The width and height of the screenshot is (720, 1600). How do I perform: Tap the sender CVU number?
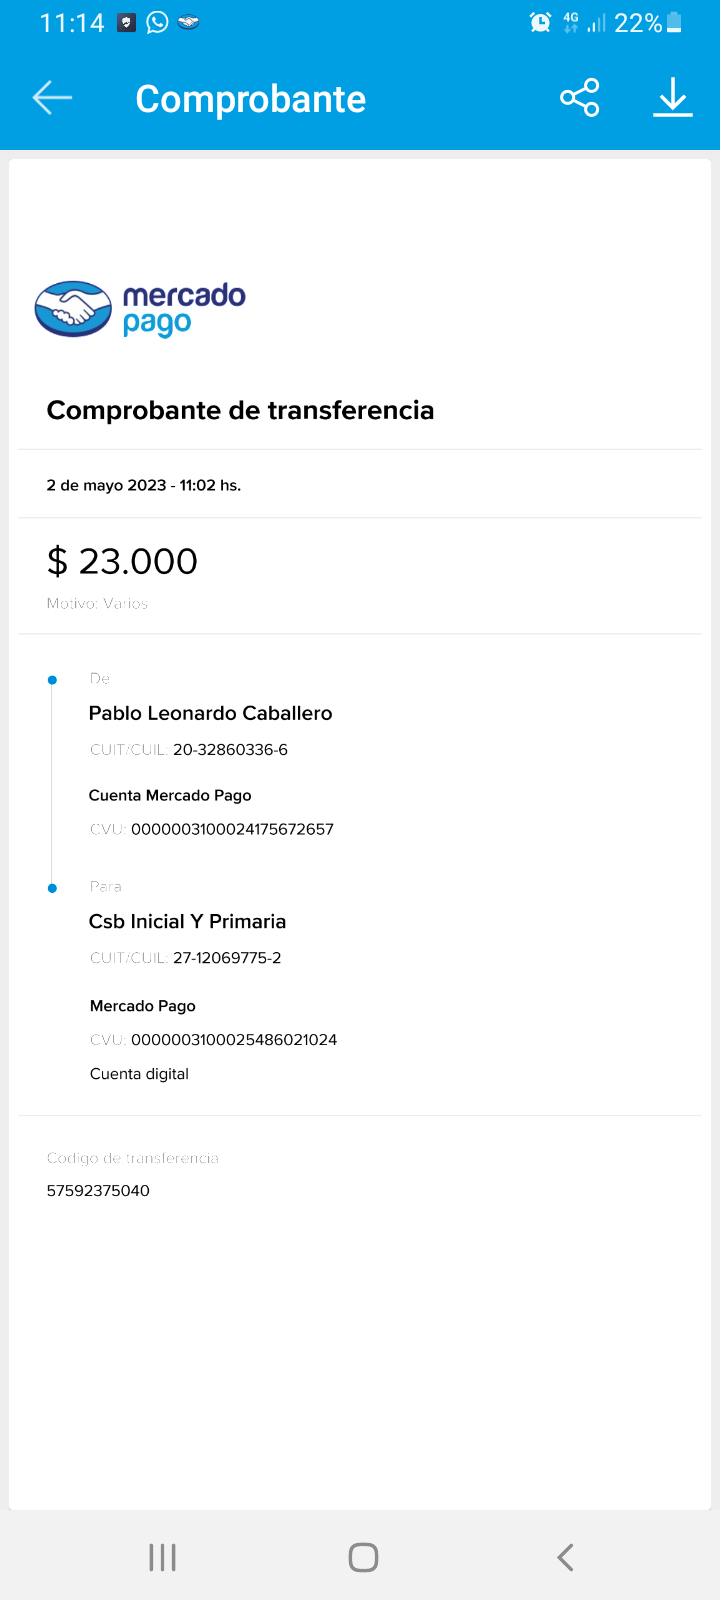[232, 829]
